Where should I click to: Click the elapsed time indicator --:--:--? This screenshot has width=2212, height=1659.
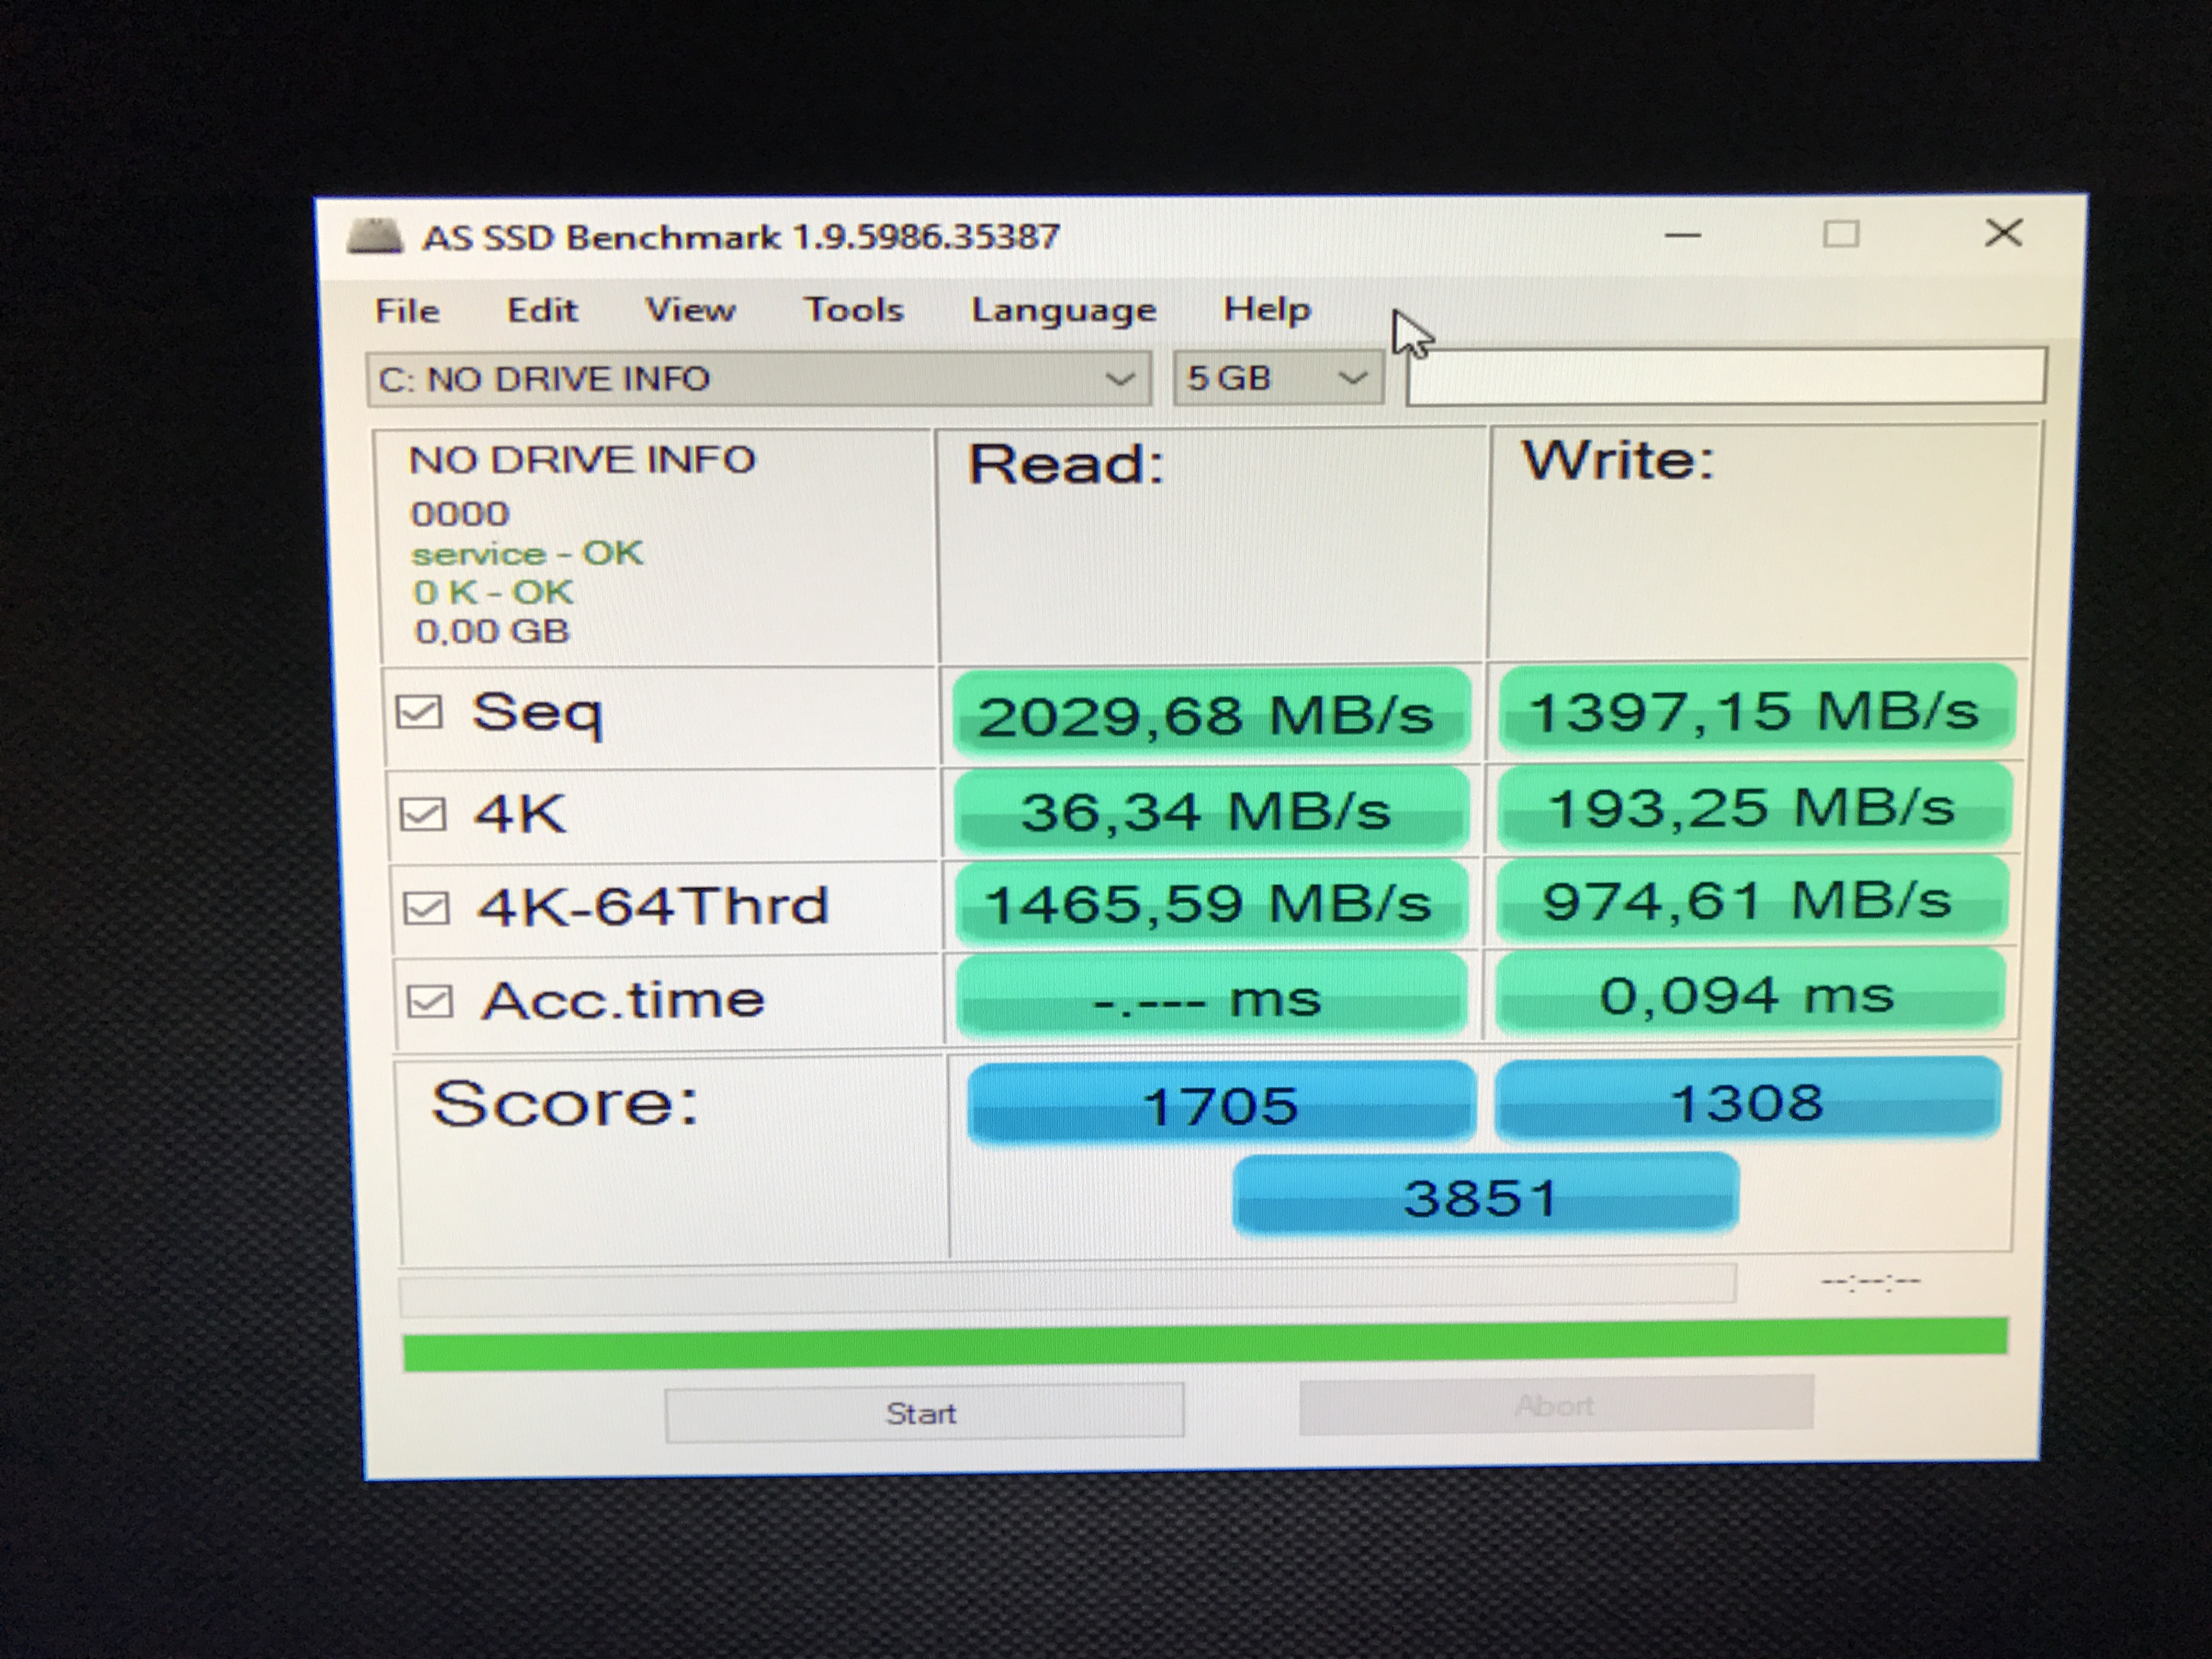coord(1871,1281)
